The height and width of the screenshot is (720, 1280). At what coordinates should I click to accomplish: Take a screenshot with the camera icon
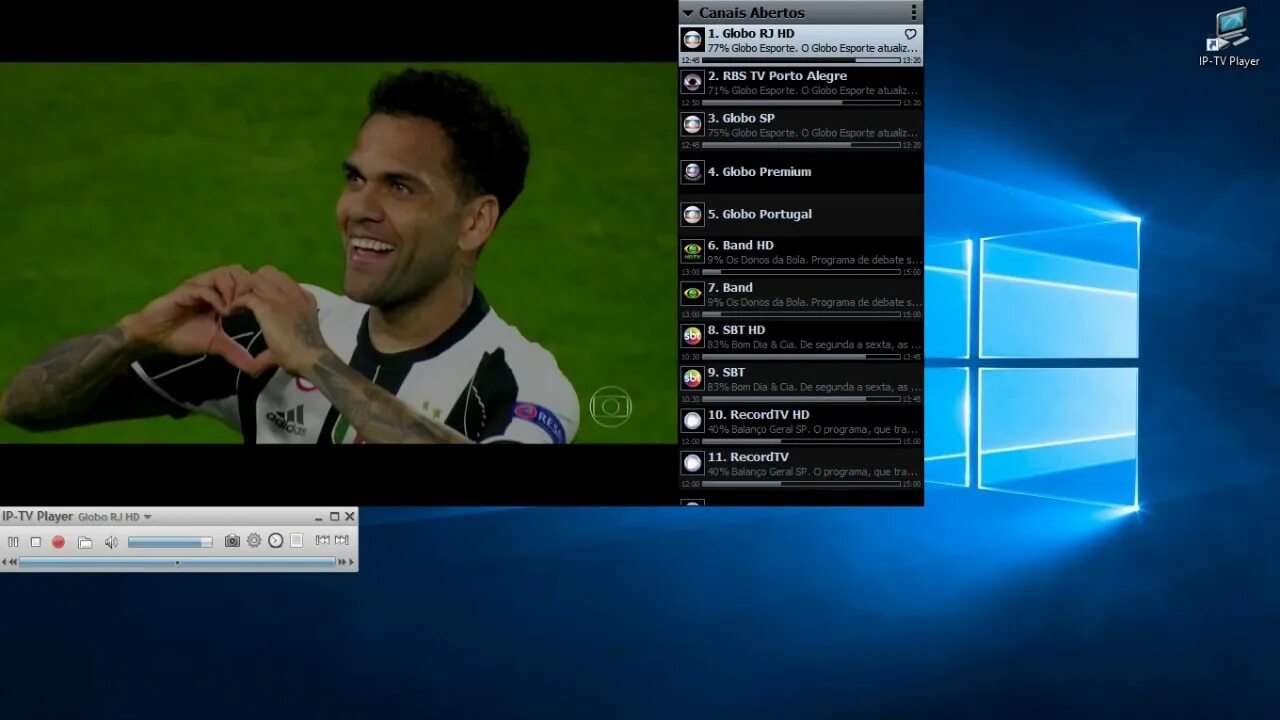pyautogui.click(x=232, y=541)
